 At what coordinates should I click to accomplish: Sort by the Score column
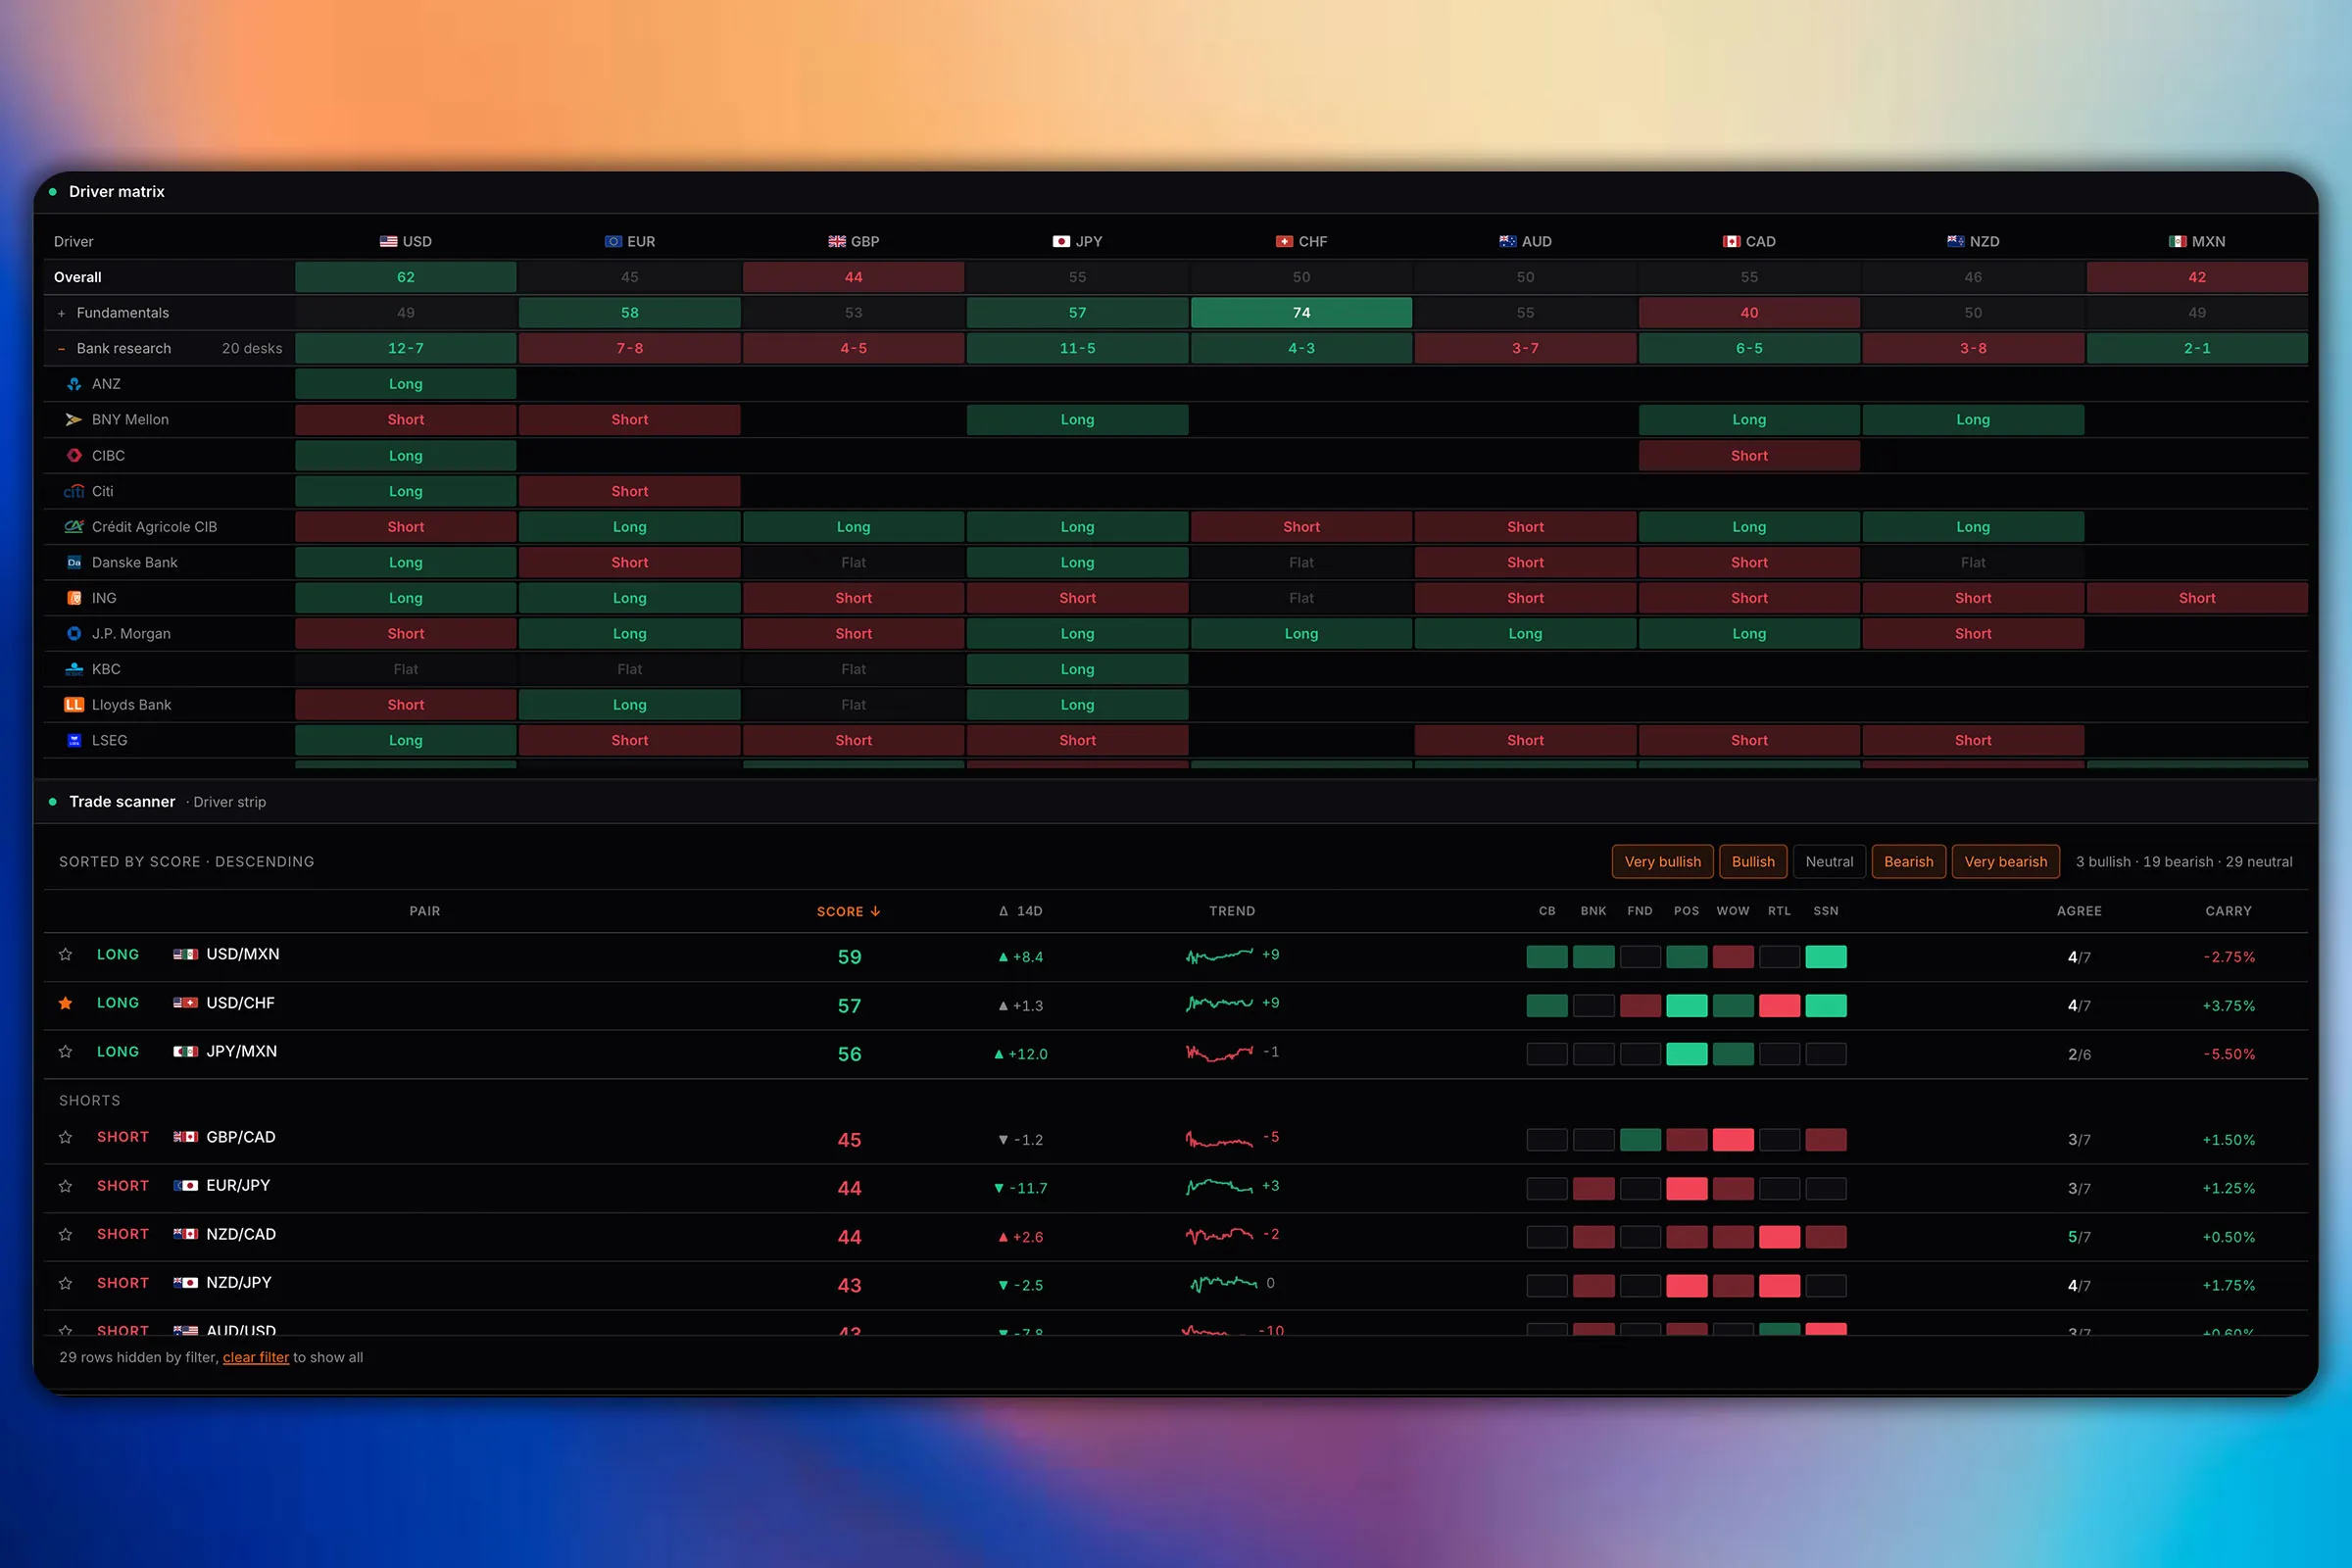[x=848, y=912]
